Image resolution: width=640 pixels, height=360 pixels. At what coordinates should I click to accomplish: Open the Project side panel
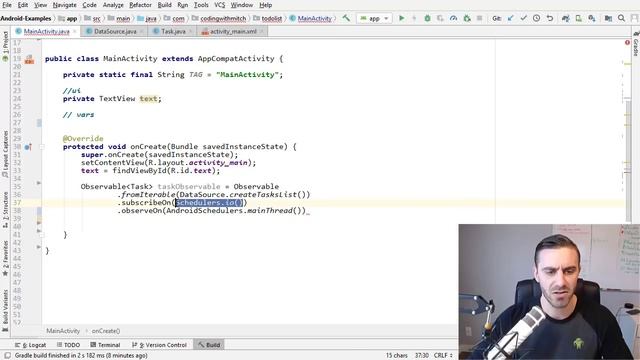coord(5,46)
